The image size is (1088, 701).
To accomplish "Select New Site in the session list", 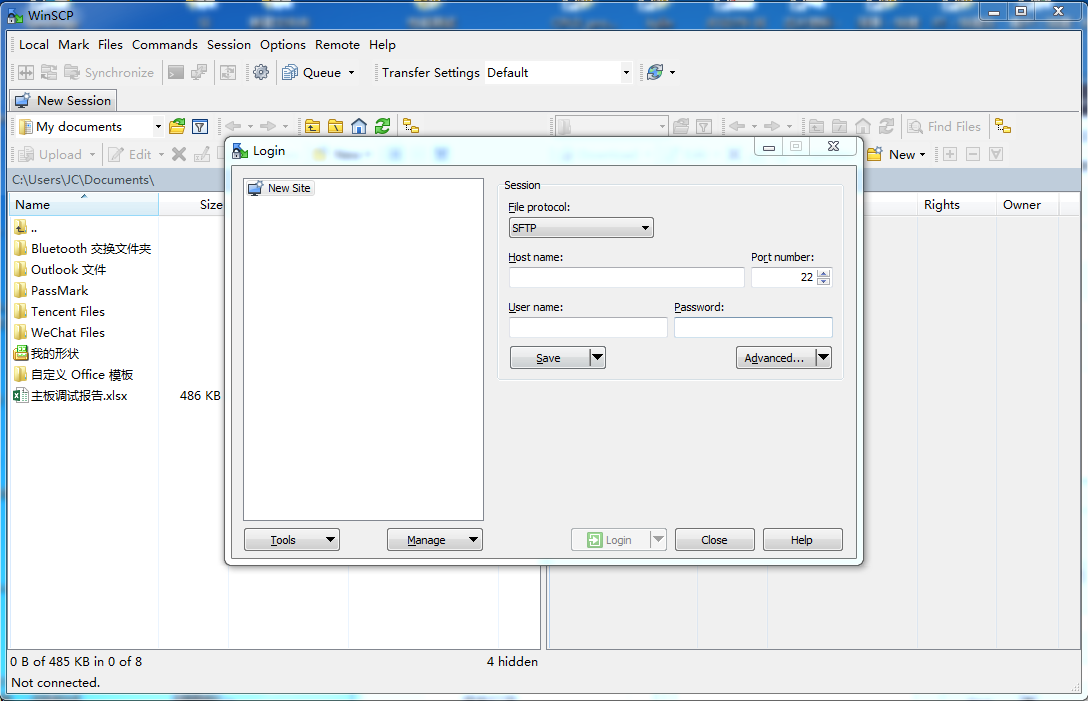I will pos(285,187).
